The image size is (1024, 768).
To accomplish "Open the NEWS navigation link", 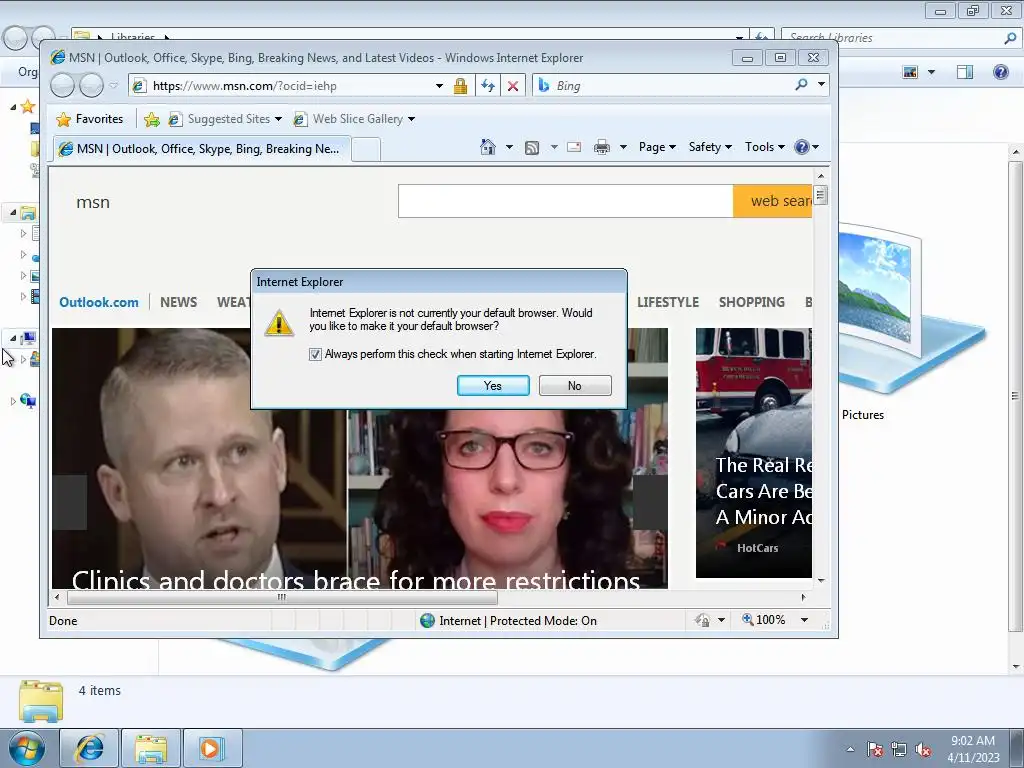I will tap(178, 302).
